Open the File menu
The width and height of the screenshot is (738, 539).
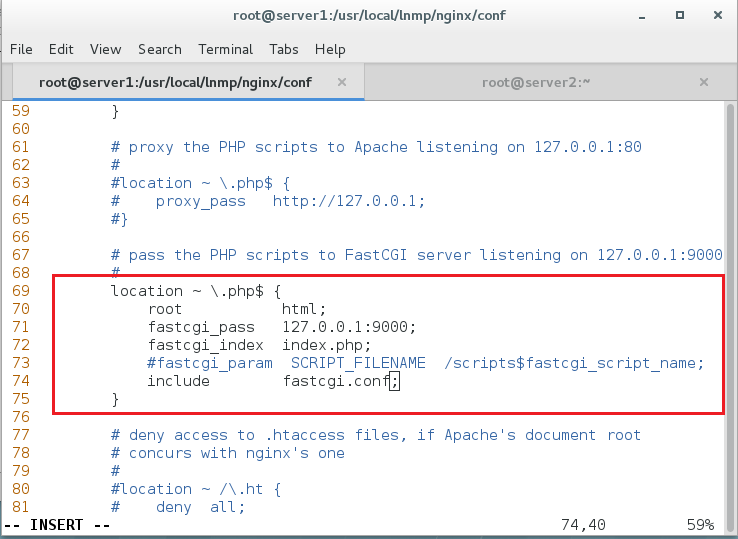[x=21, y=49]
